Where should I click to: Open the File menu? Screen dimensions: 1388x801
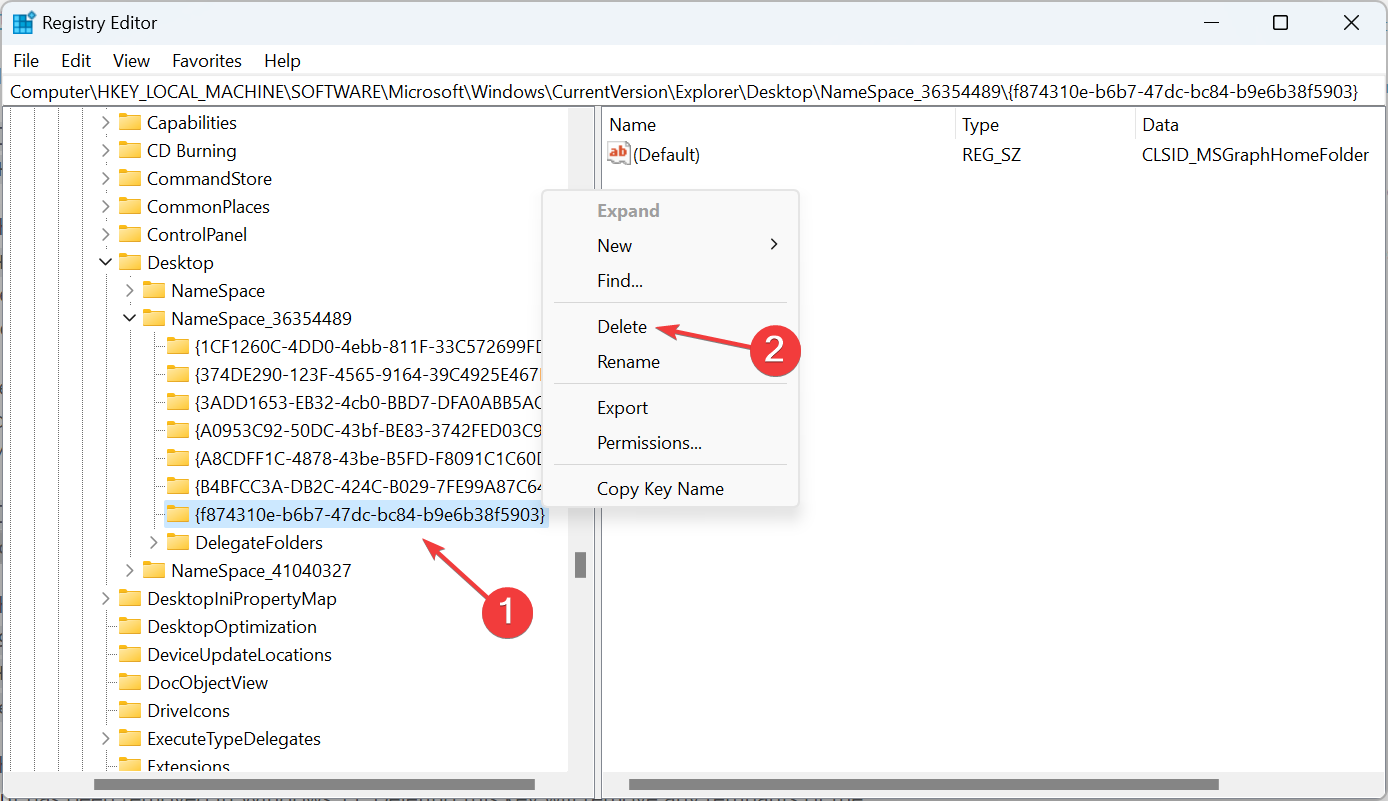click(x=26, y=61)
